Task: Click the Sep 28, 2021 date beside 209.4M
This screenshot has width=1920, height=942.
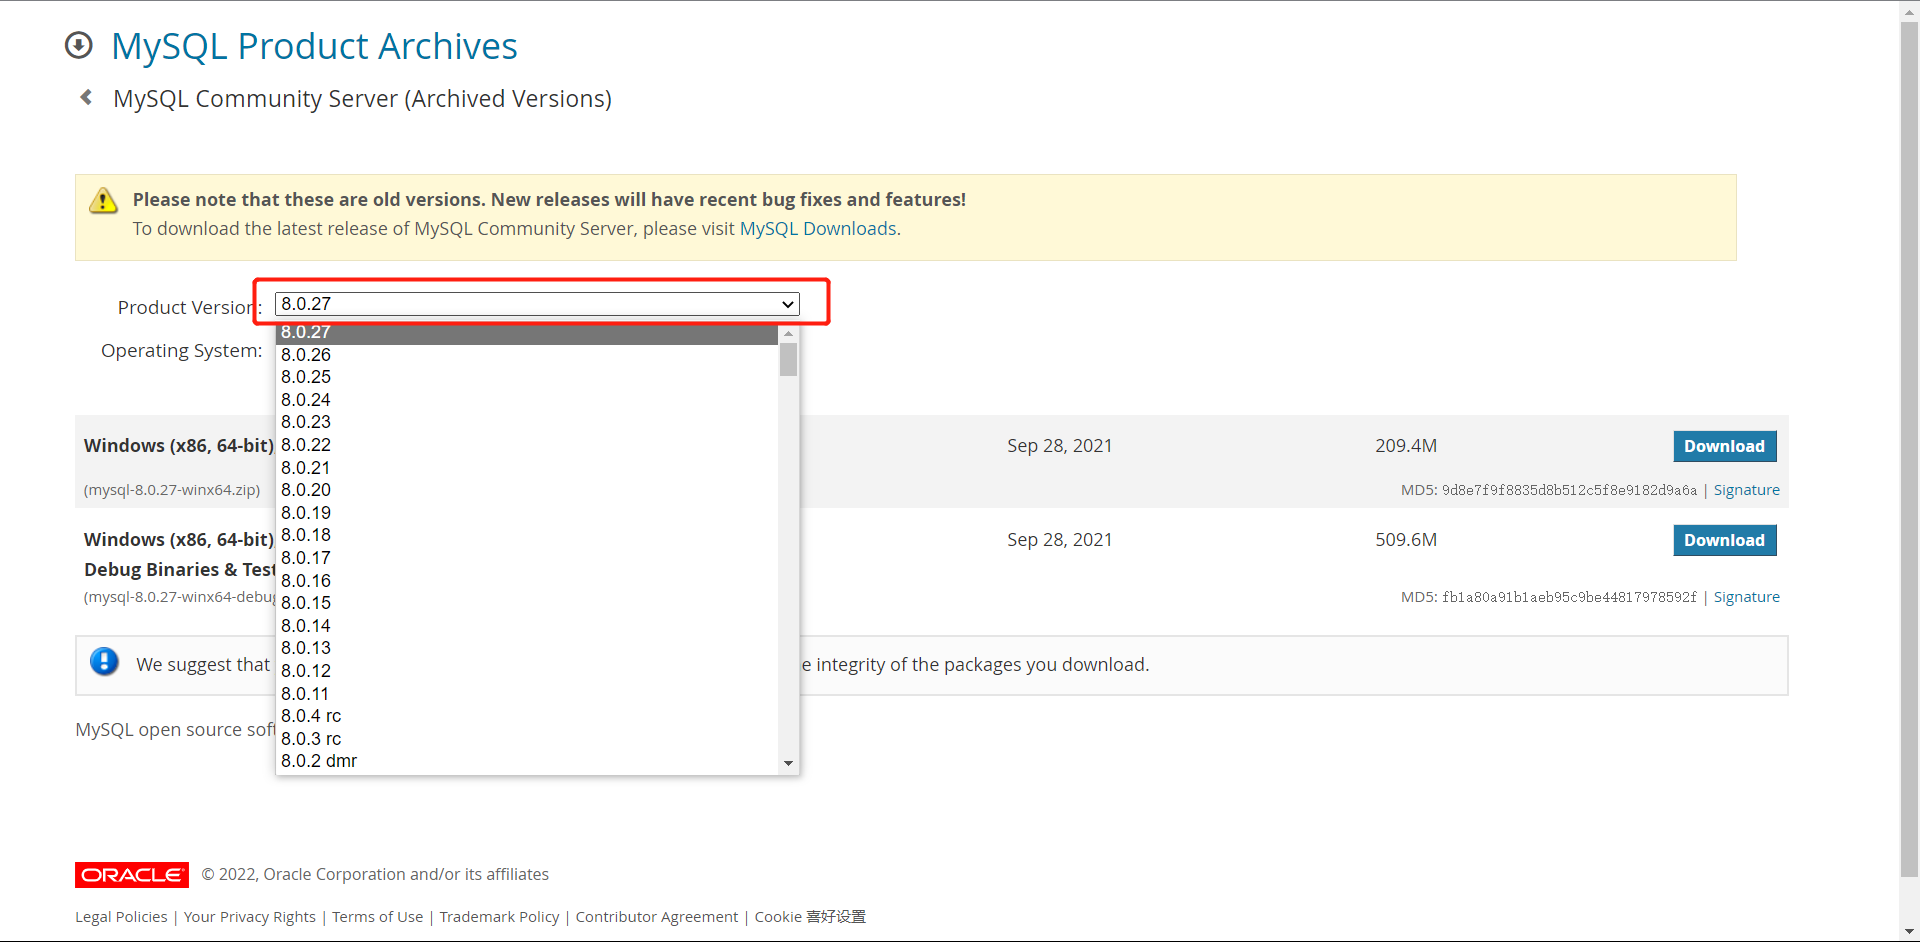Action: 1060,446
